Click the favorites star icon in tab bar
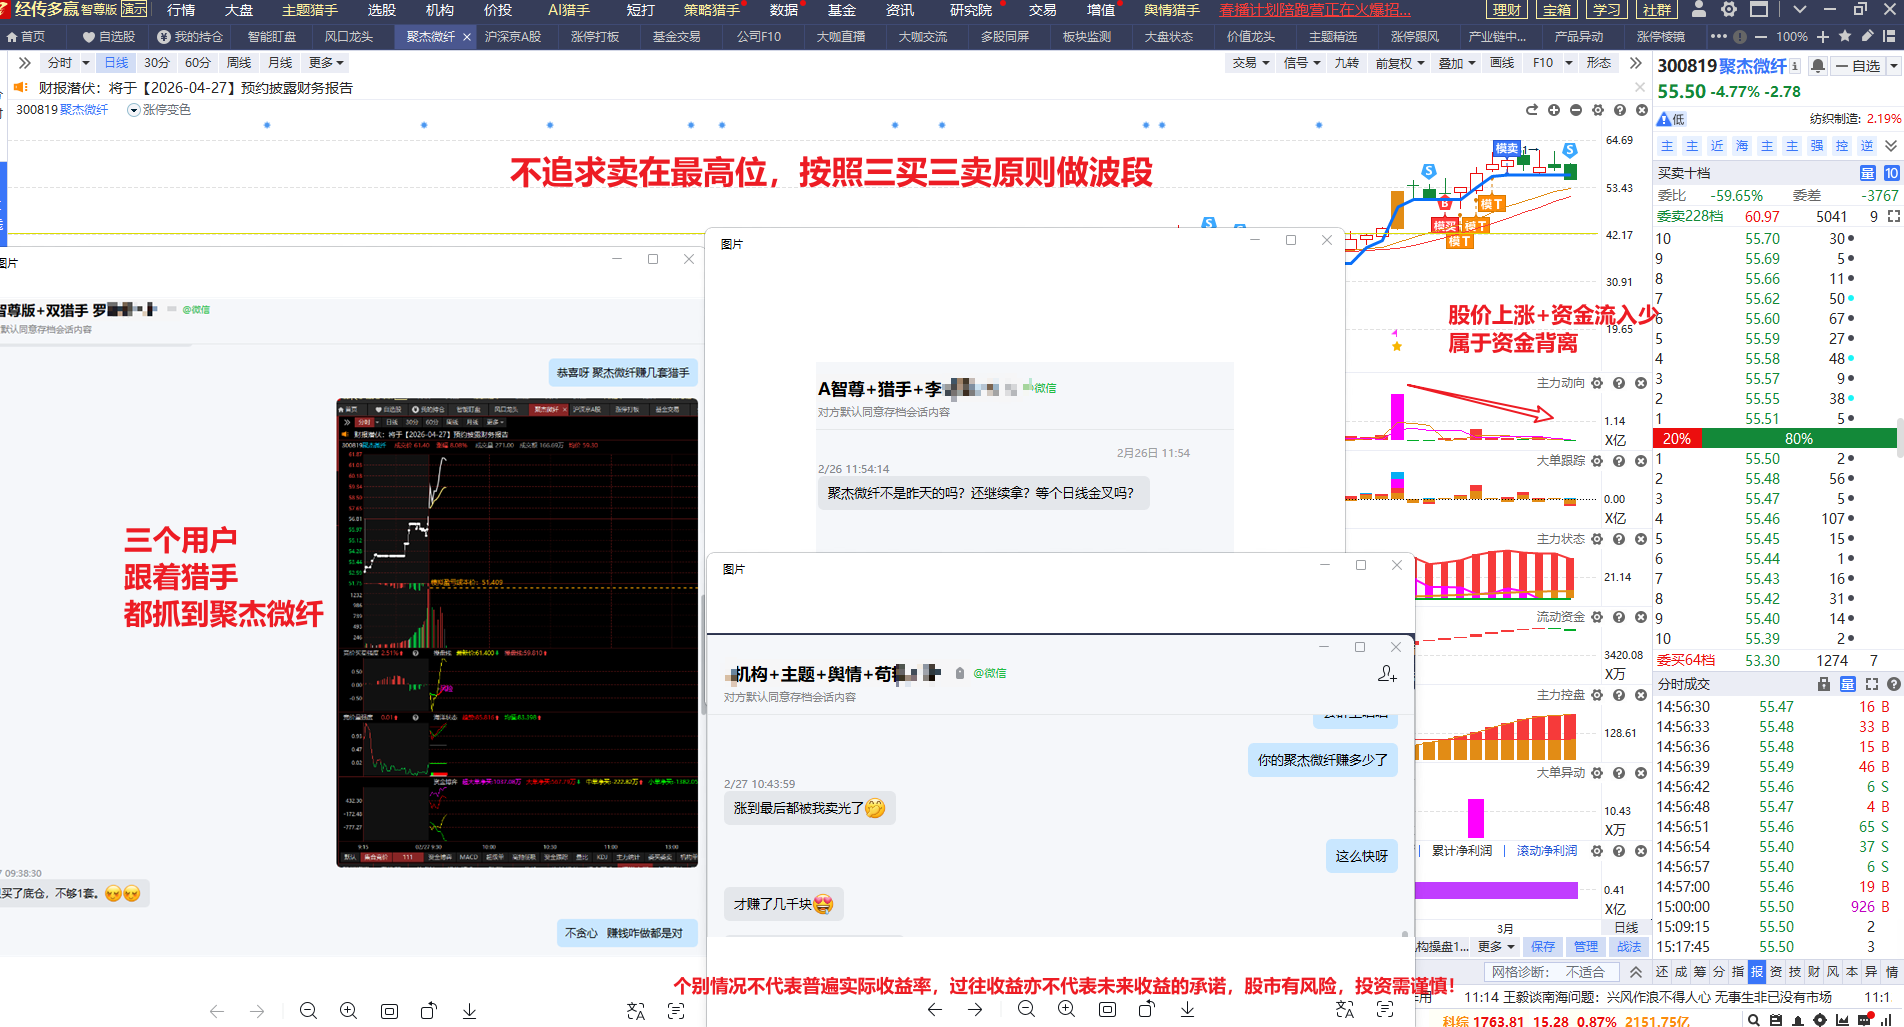Image resolution: width=1904 pixels, height=1027 pixels. (1845, 36)
